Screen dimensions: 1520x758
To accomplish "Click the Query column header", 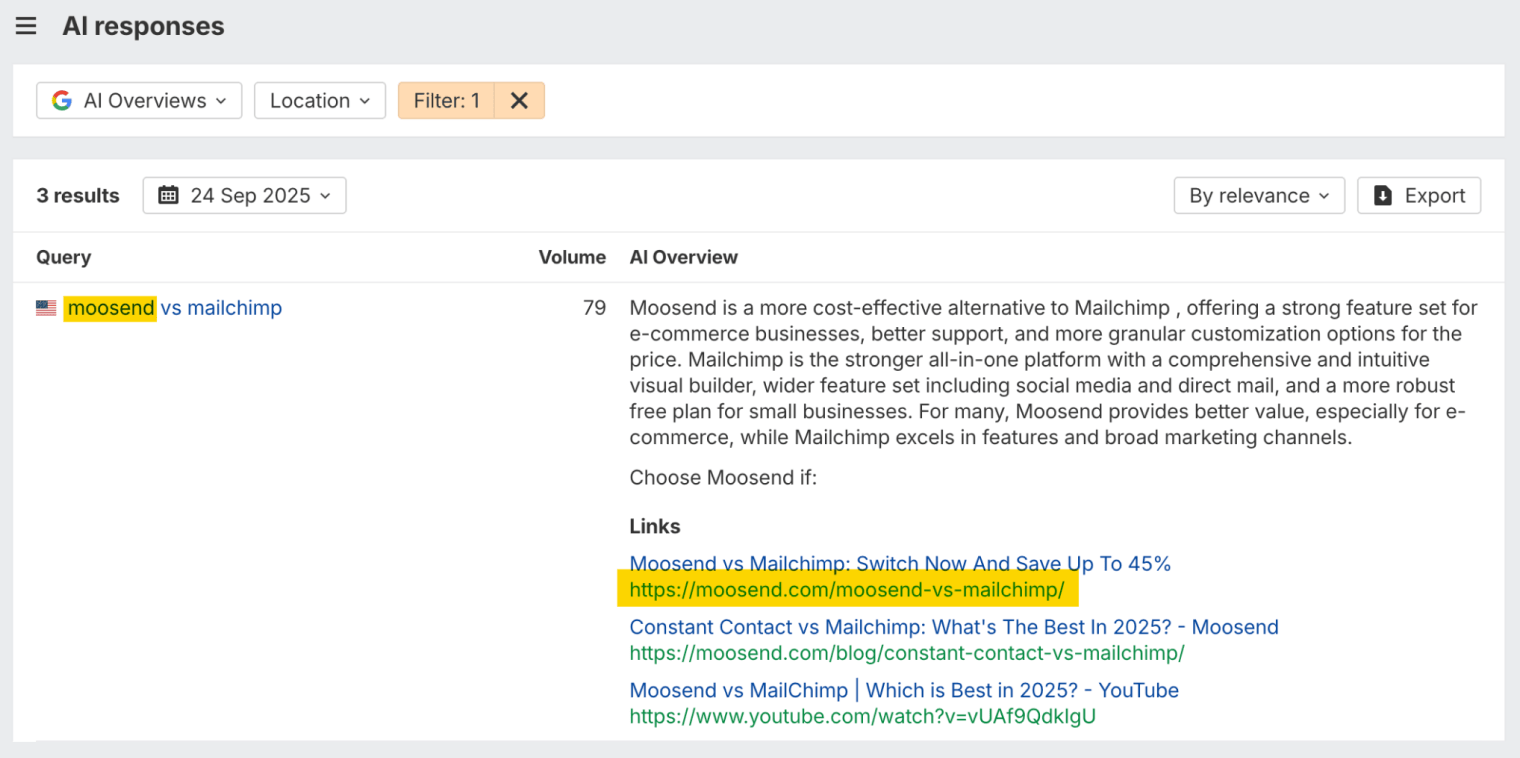I will 64,257.
